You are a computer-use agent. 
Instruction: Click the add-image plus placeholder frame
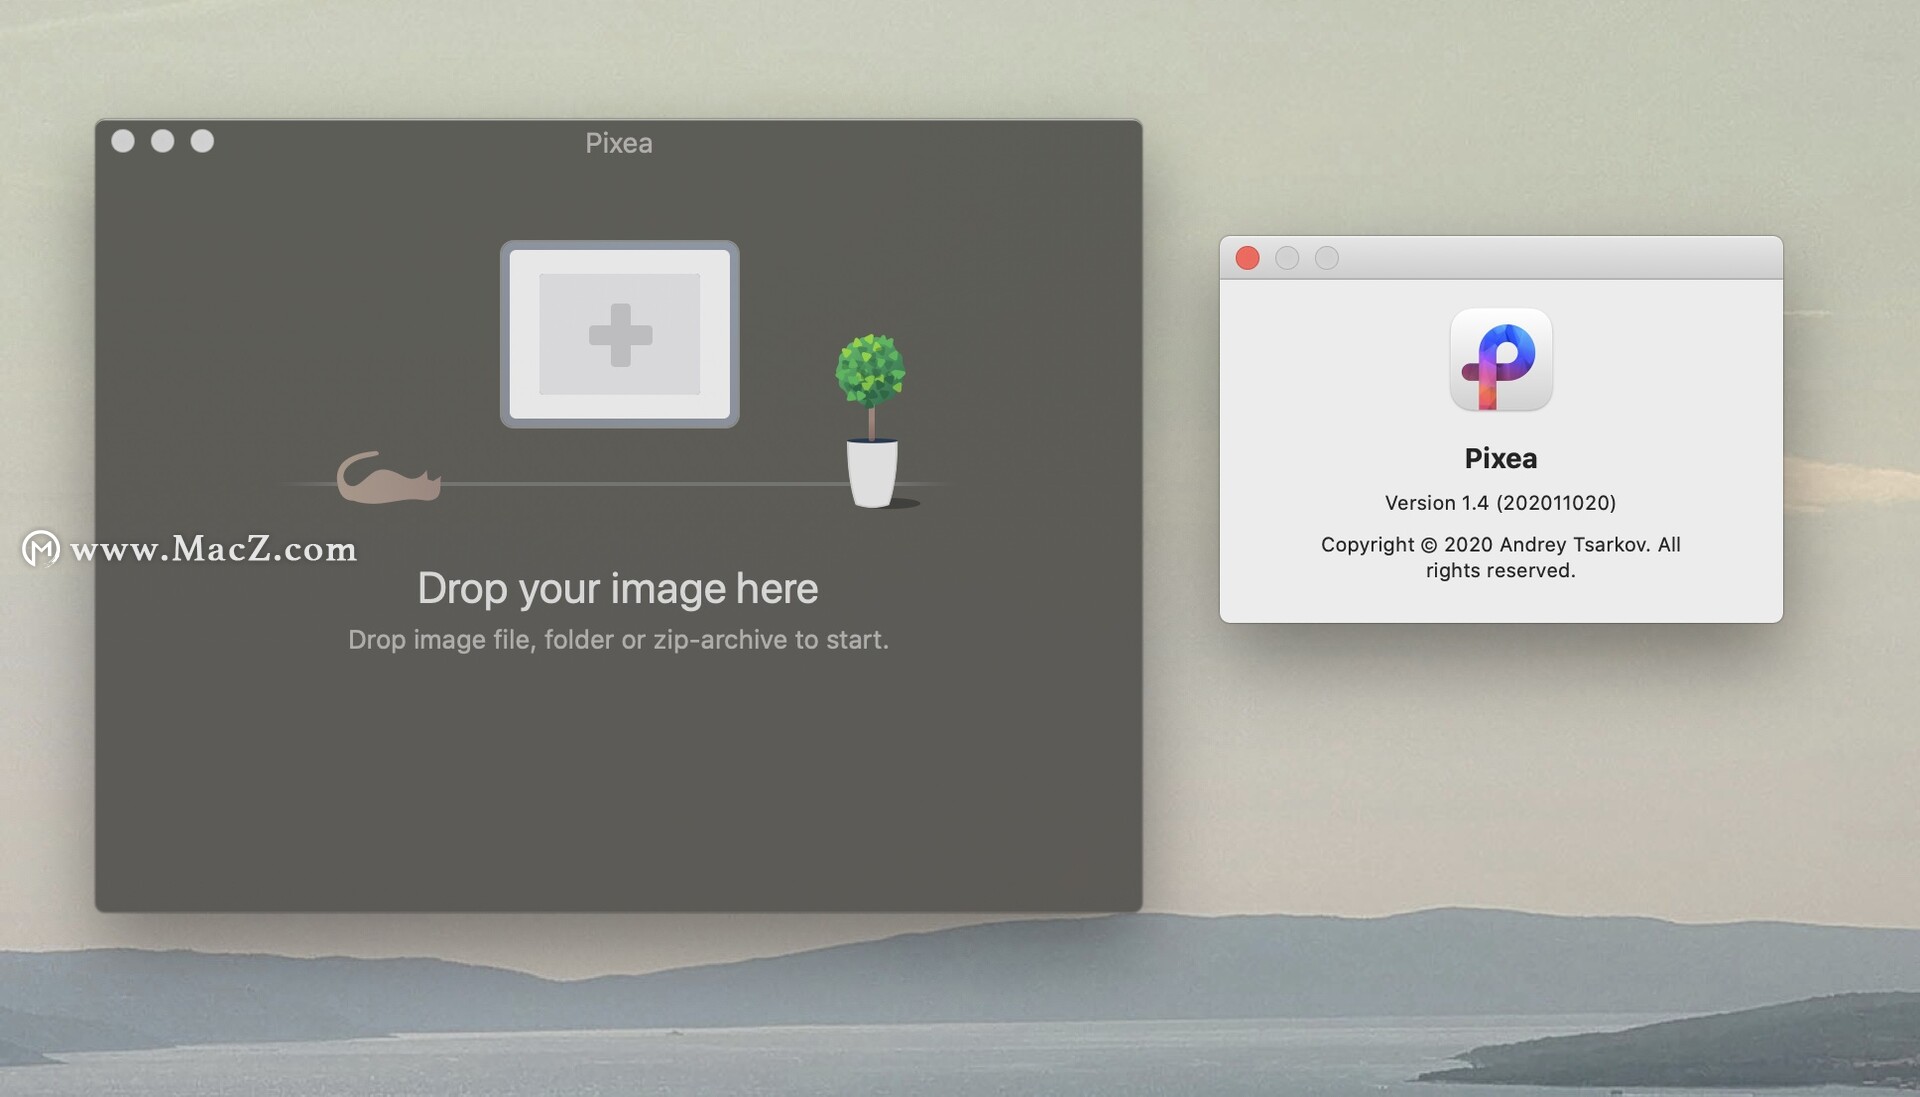(620, 334)
